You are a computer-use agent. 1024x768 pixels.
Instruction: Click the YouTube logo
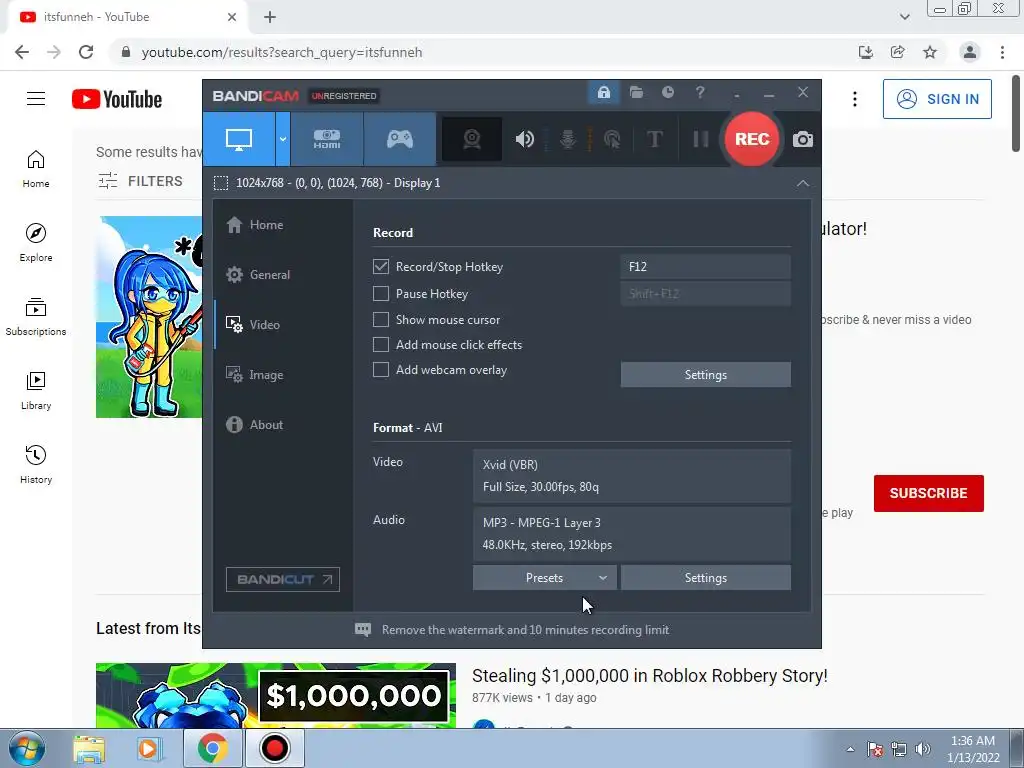pos(117,99)
